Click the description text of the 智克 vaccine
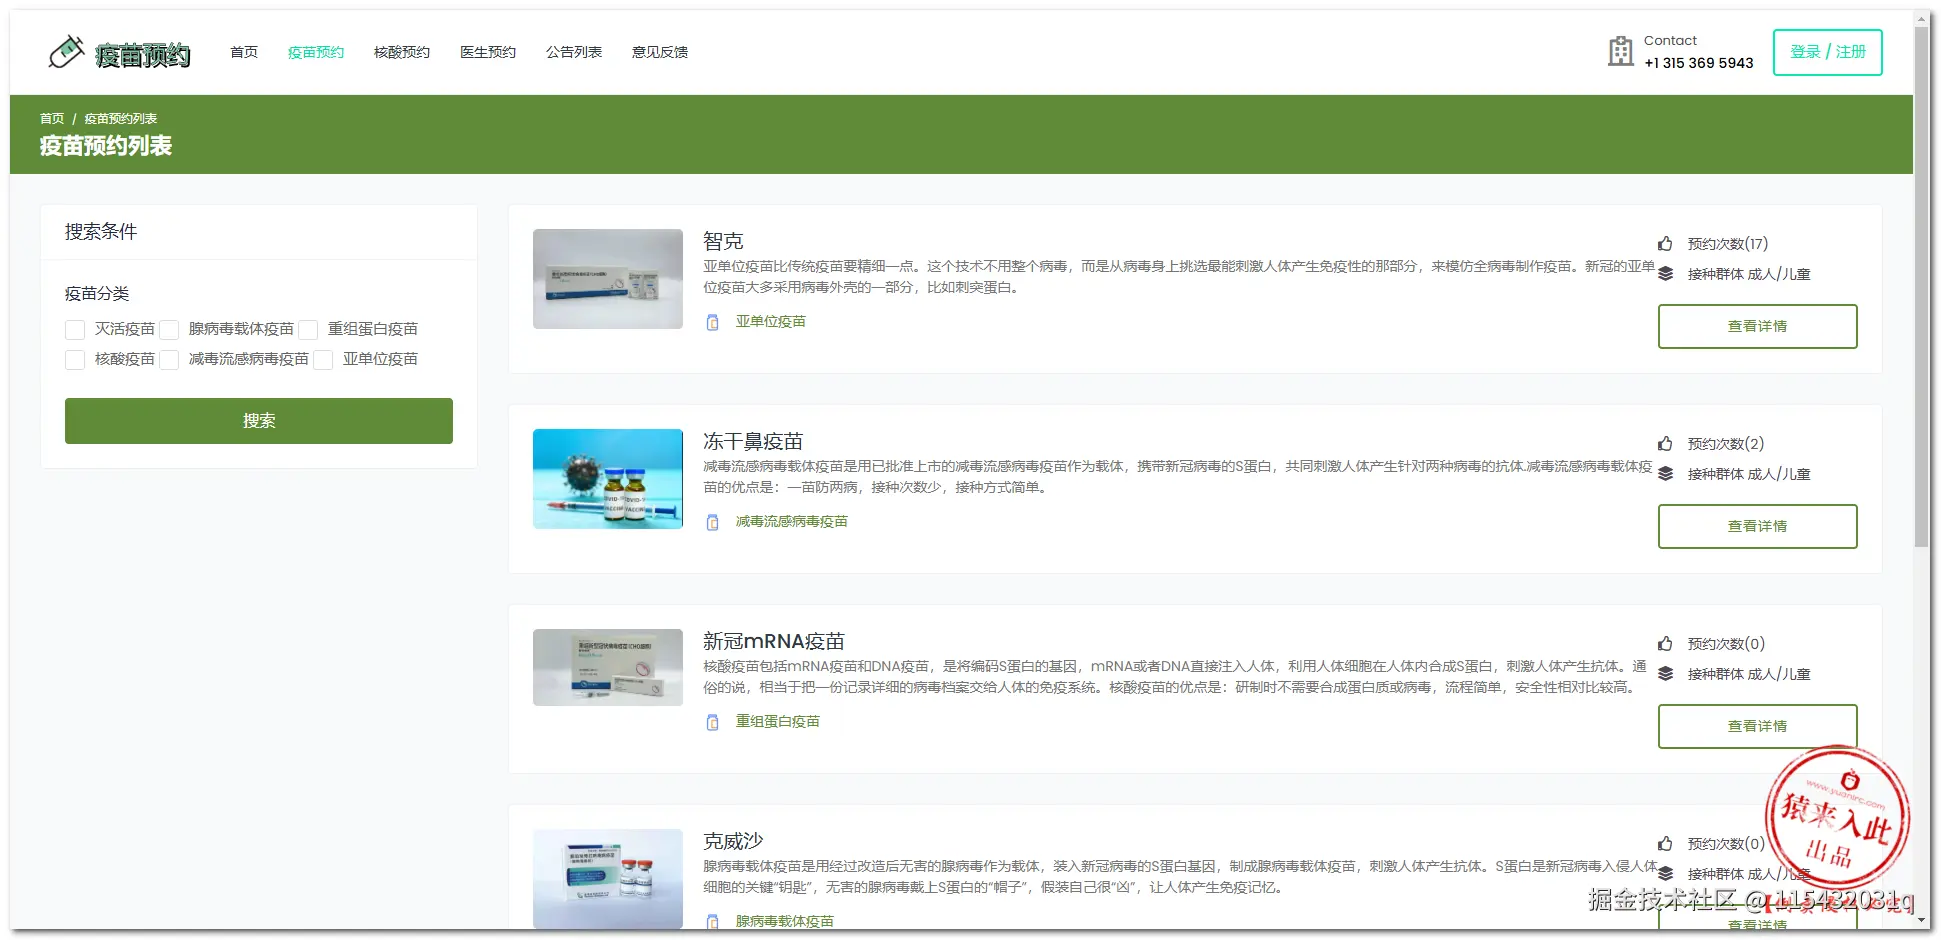Screen dimensions: 1941x940 [1179, 277]
